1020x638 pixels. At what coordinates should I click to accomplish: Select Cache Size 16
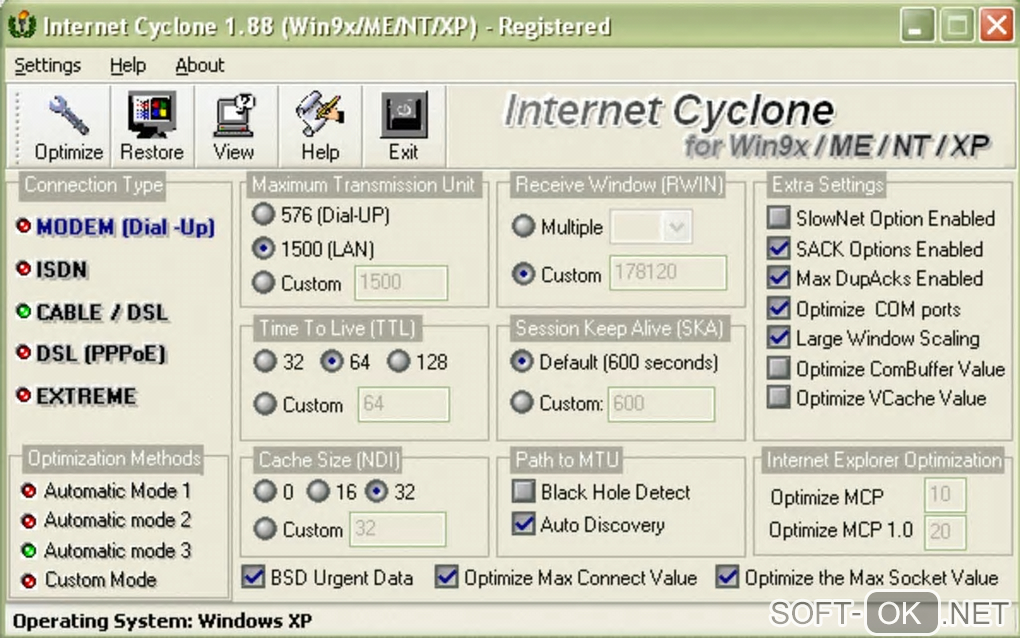tap(318, 491)
